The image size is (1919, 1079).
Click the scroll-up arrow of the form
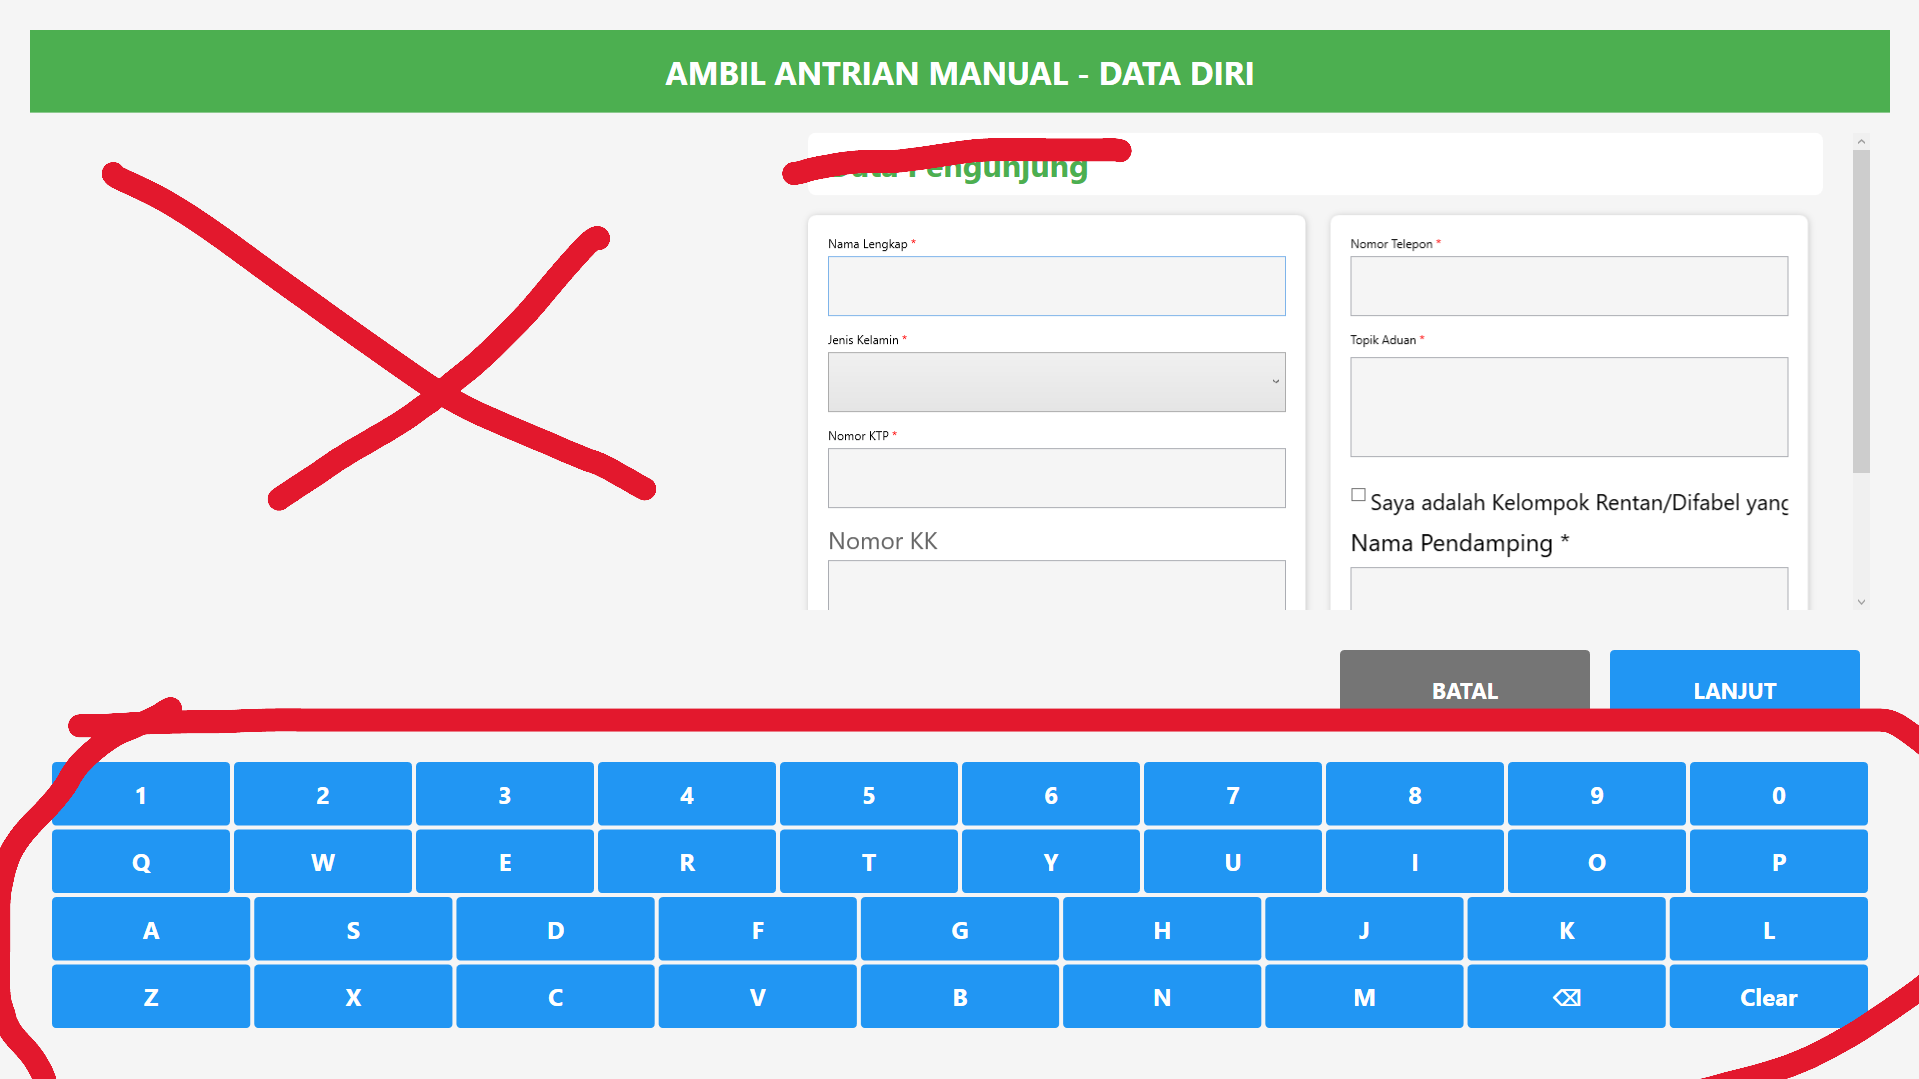click(x=1861, y=142)
